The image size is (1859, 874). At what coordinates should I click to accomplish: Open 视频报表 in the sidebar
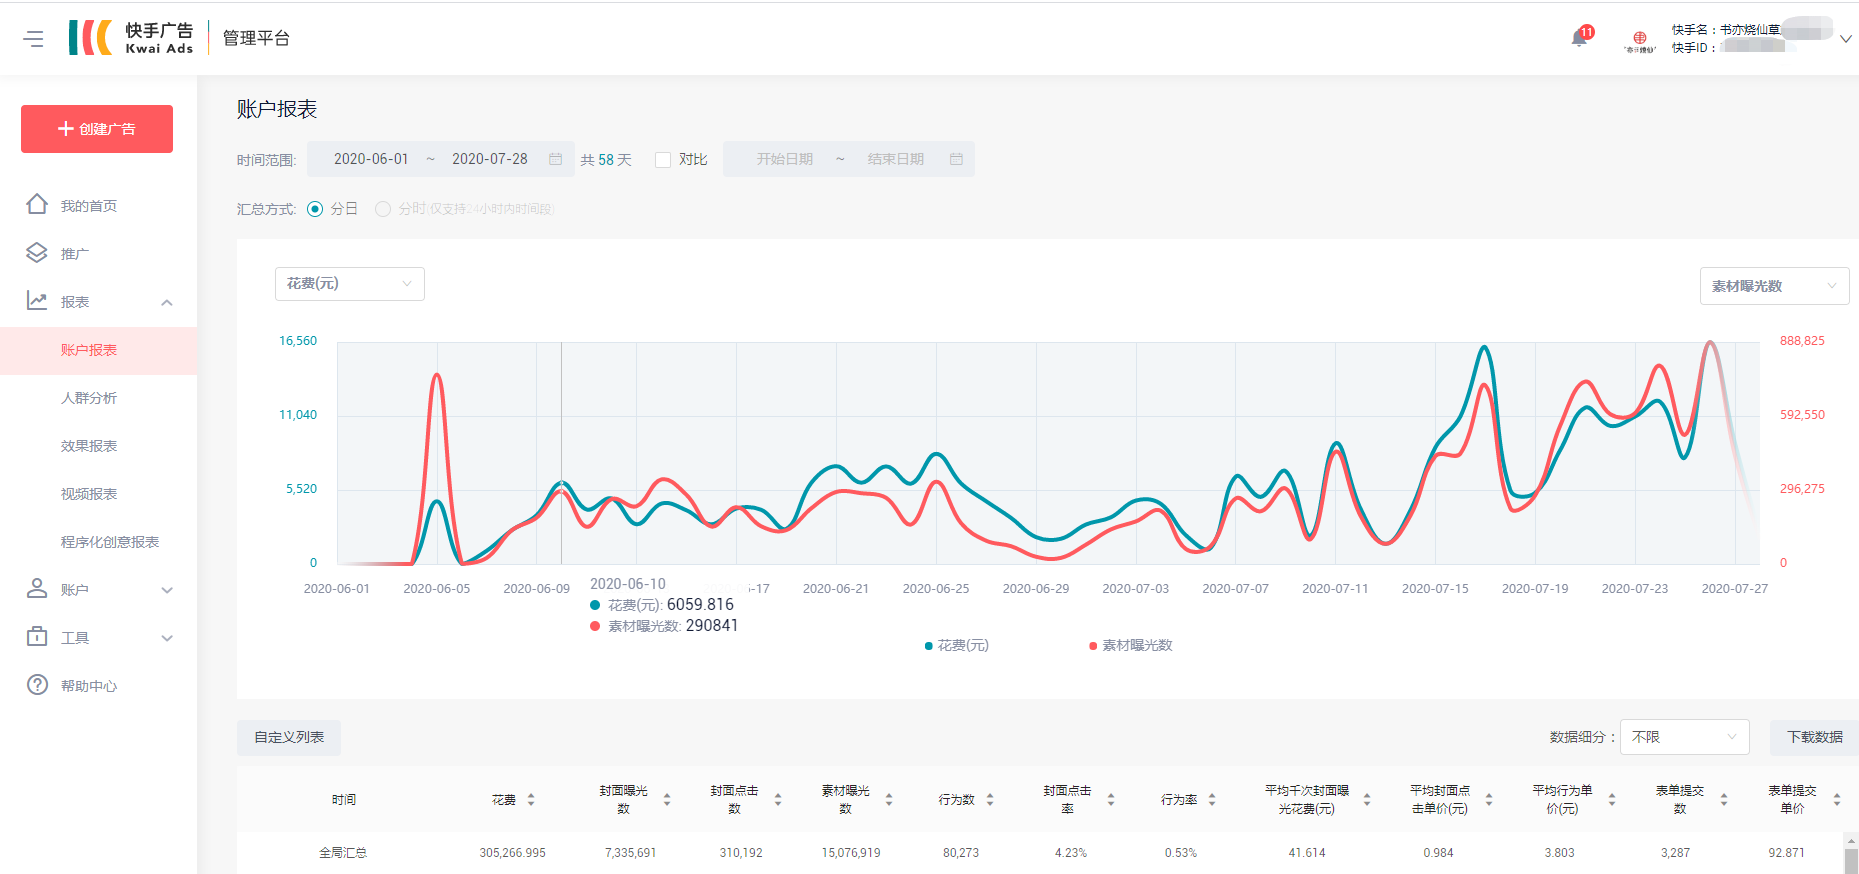[89, 494]
